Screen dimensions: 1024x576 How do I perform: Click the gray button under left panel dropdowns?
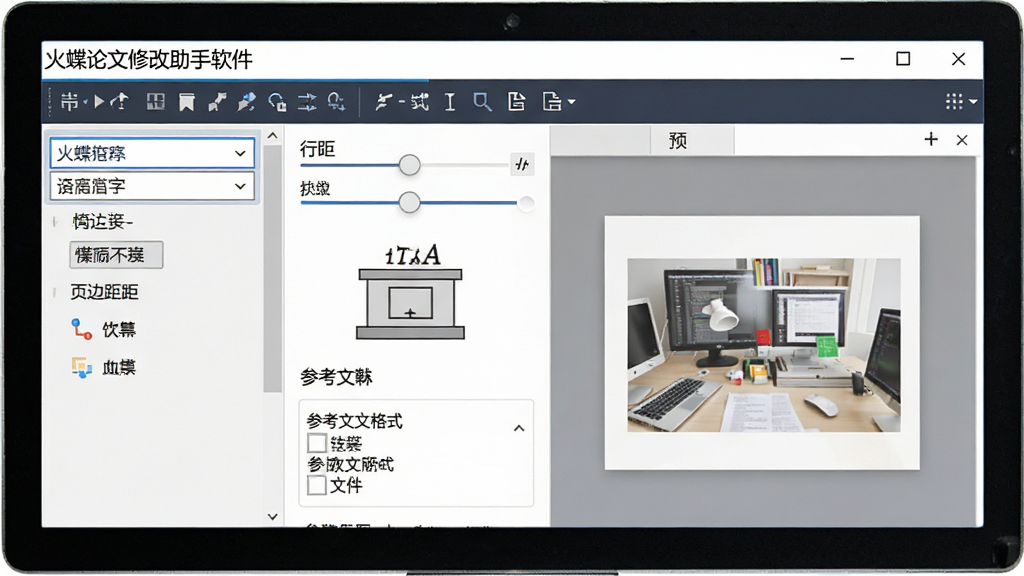(x=116, y=255)
